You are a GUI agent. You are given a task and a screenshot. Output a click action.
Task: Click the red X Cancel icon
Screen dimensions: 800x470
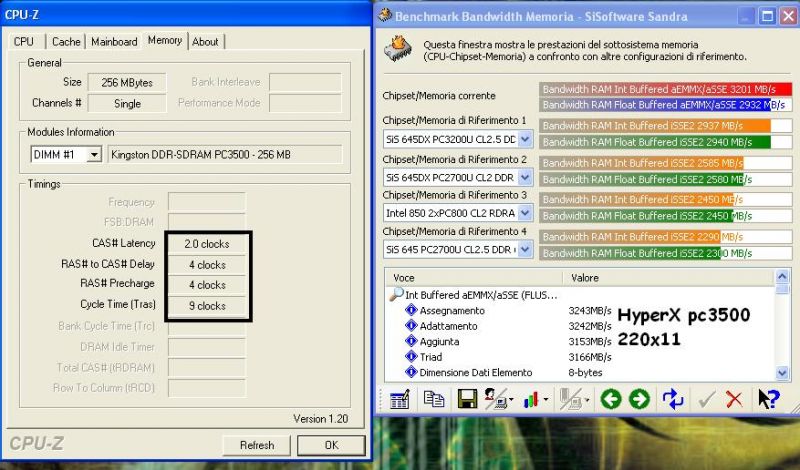pos(734,399)
